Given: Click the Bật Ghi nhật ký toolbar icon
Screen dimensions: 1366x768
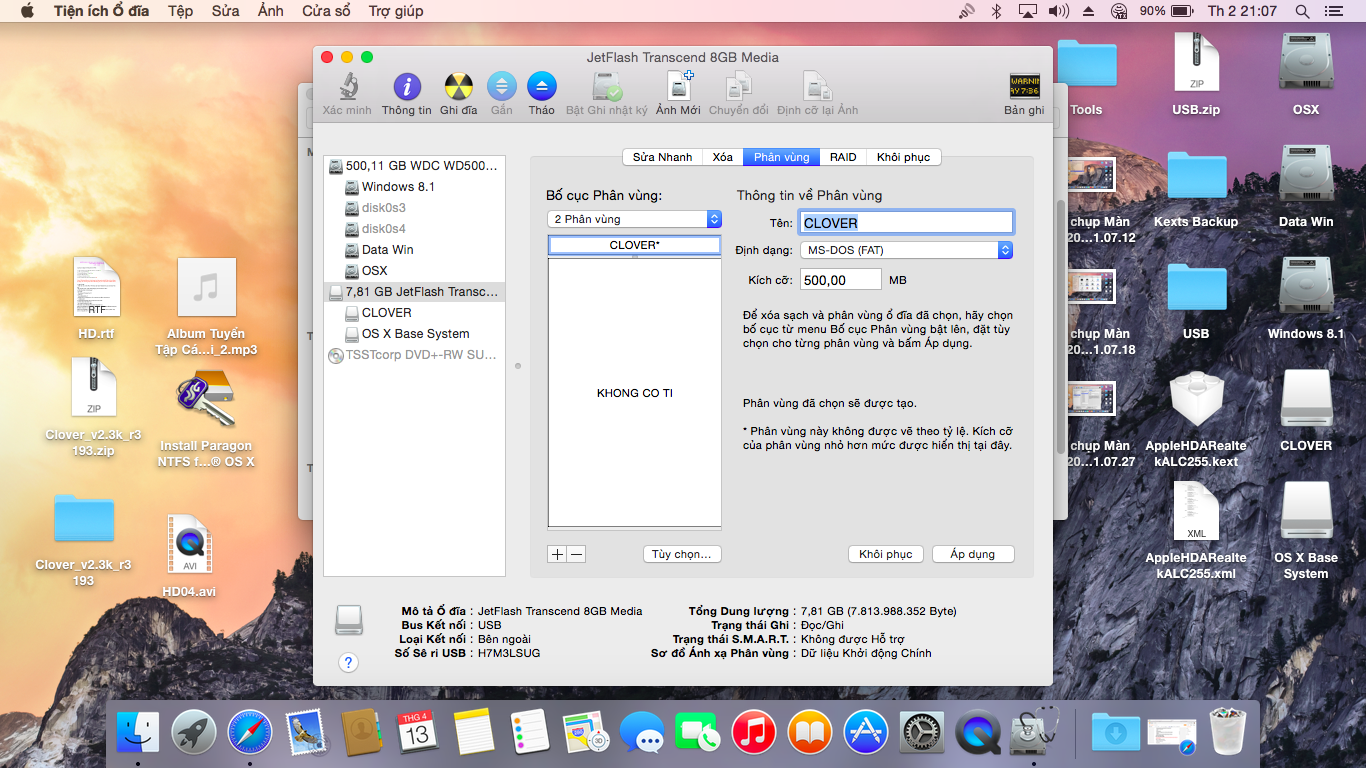Looking at the screenshot, I should click(x=607, y=87).
